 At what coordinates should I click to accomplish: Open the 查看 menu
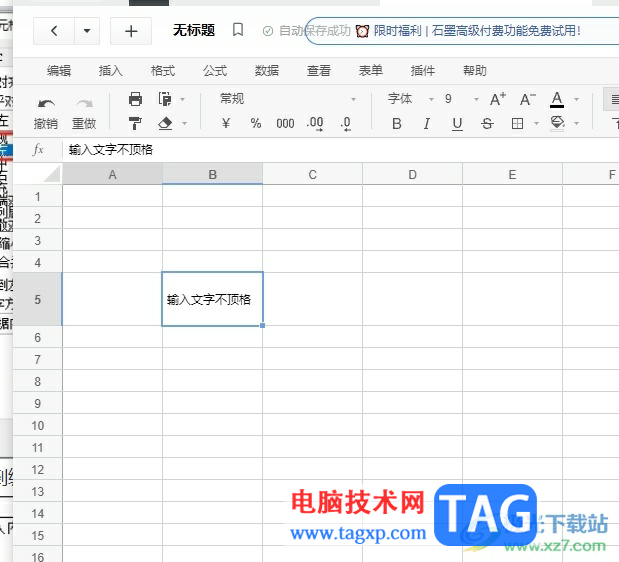click(319, 71)
